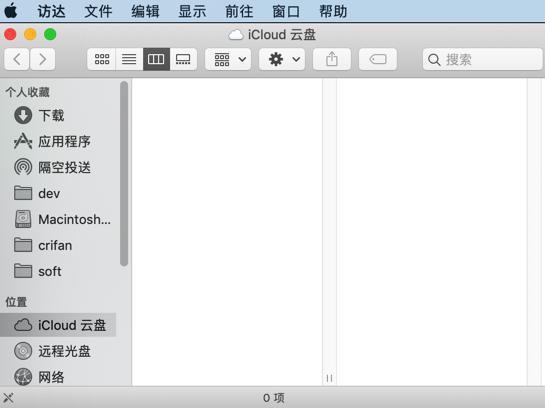Open the Apple menu

click(x=11, y=10)
